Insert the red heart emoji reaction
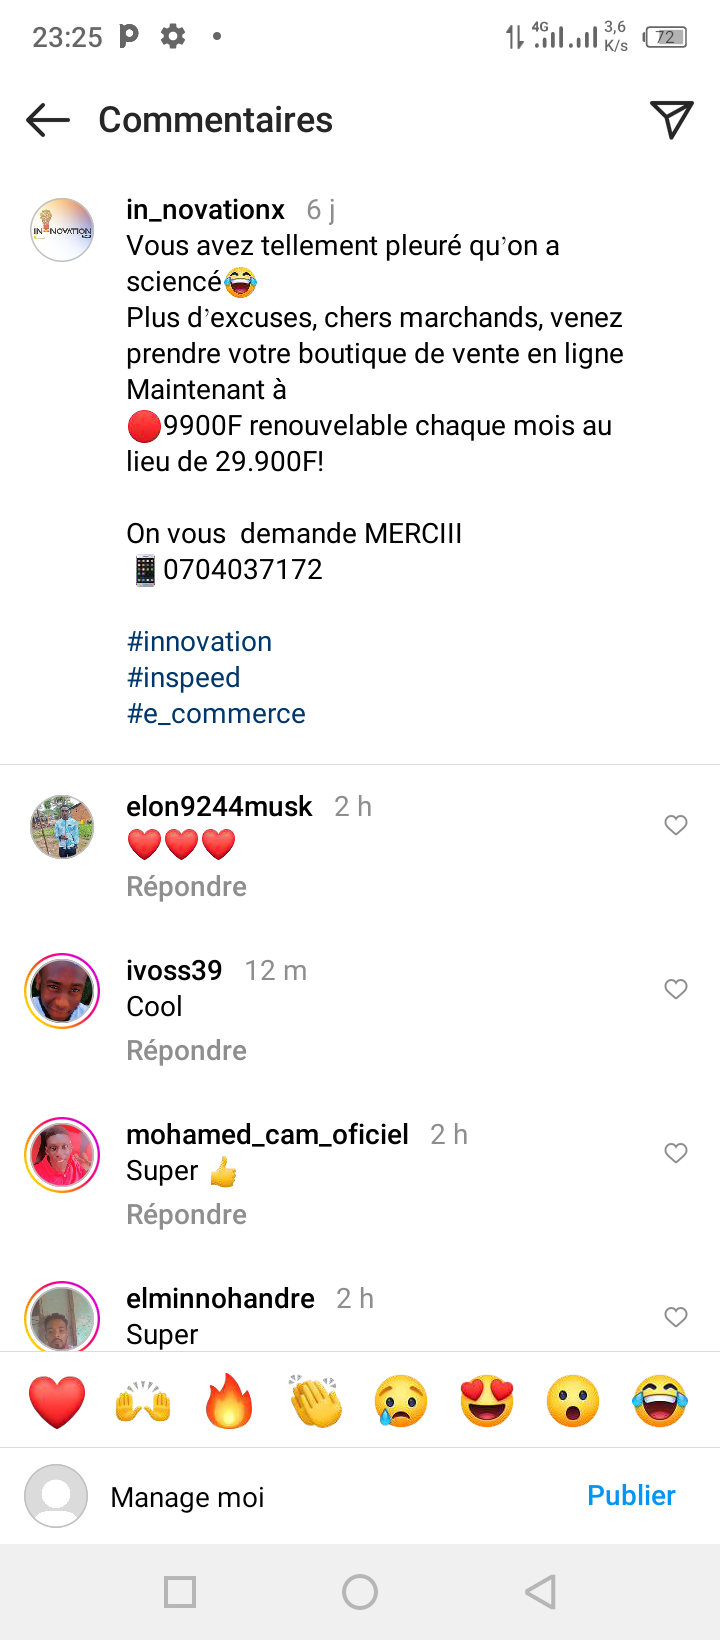This screenshot has width=720, height=1640. pyautogui.click(x=57, y=1401)
